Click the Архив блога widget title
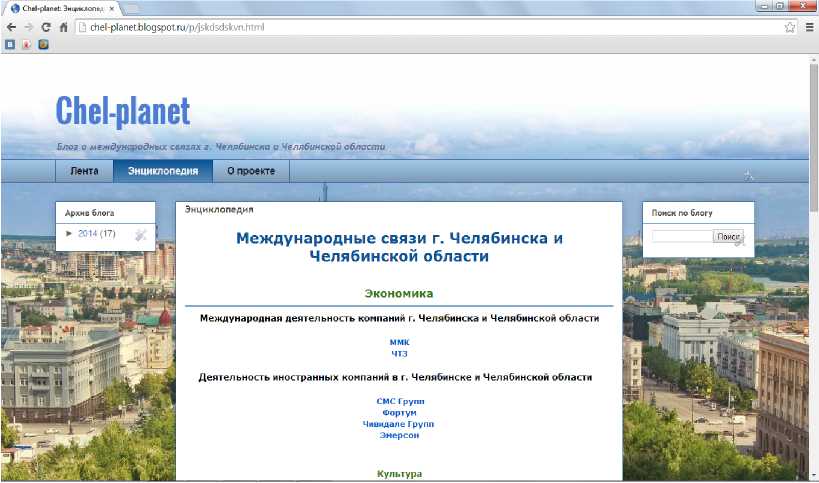The height and width of the screenshot is (483, 819). [x=89, y=213]
